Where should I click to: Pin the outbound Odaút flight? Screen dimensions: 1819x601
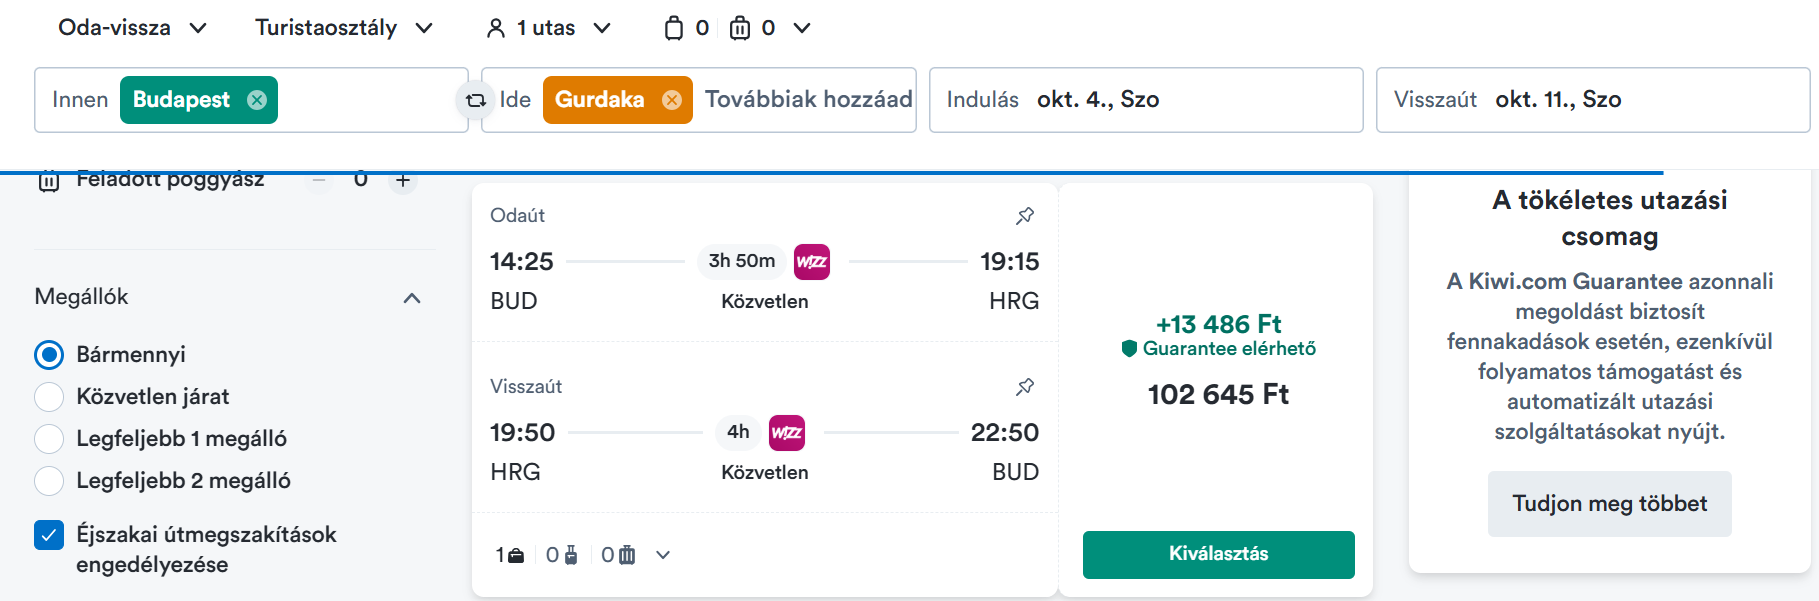(x=1025, y=215)
